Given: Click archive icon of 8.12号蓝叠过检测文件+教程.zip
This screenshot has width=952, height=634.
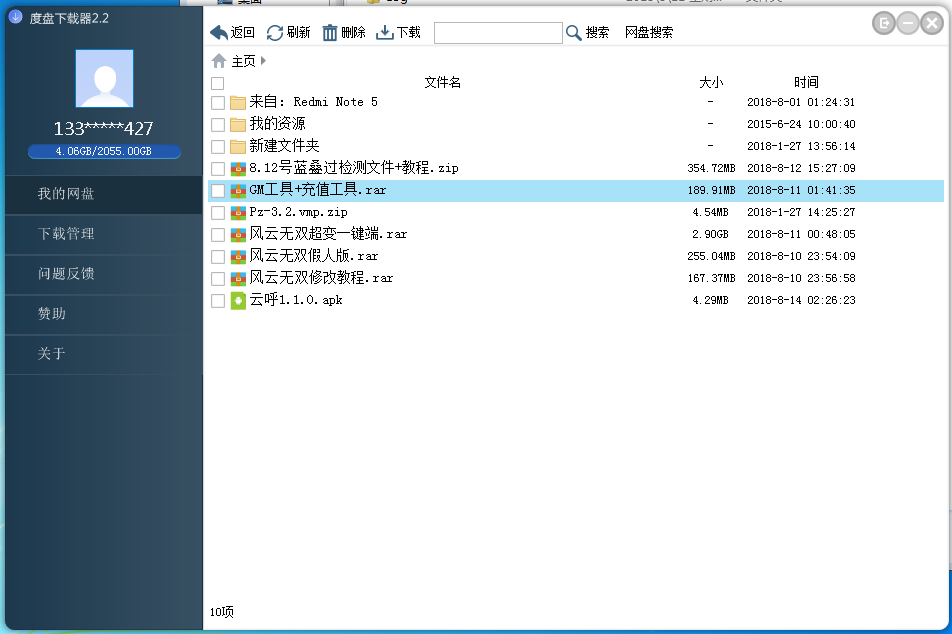Looking at the screenshot, I should click(x=238, y=168).
